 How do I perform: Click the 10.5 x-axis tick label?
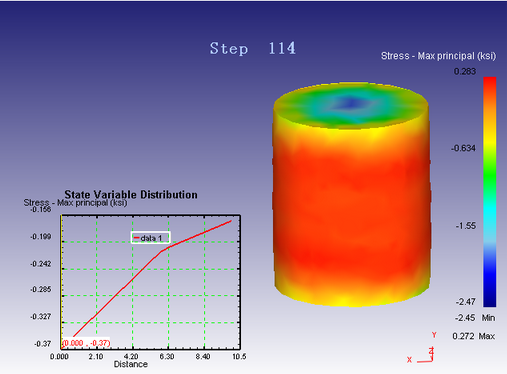(239, 357)
